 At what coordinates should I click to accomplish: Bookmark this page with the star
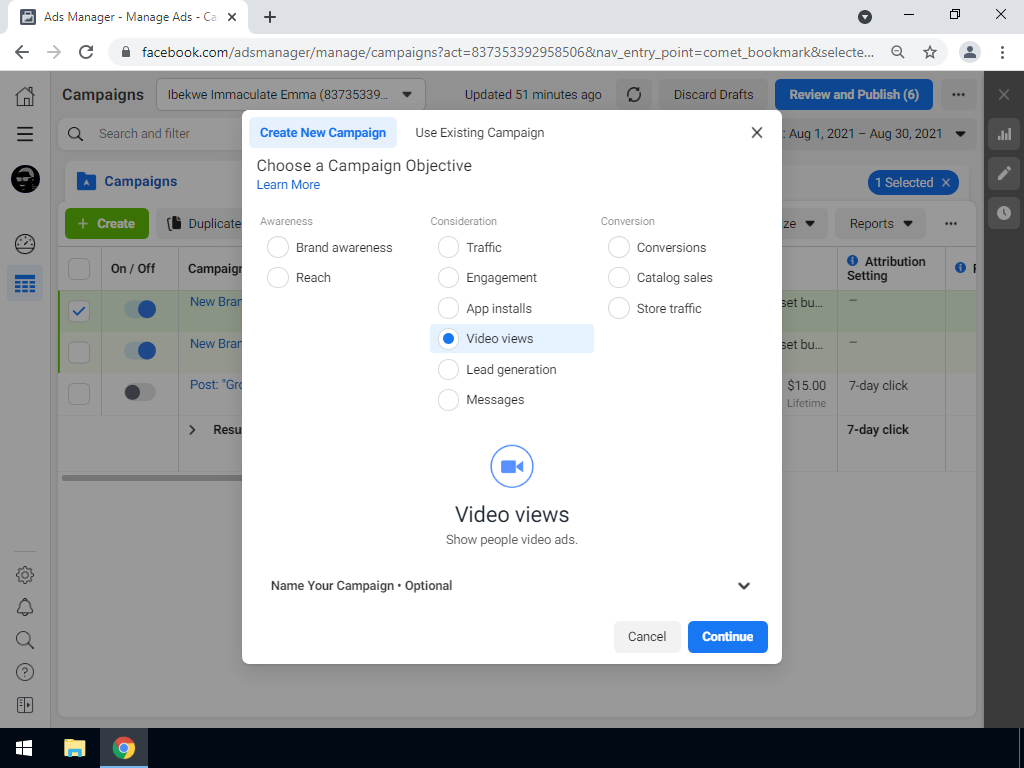[930, 52]
